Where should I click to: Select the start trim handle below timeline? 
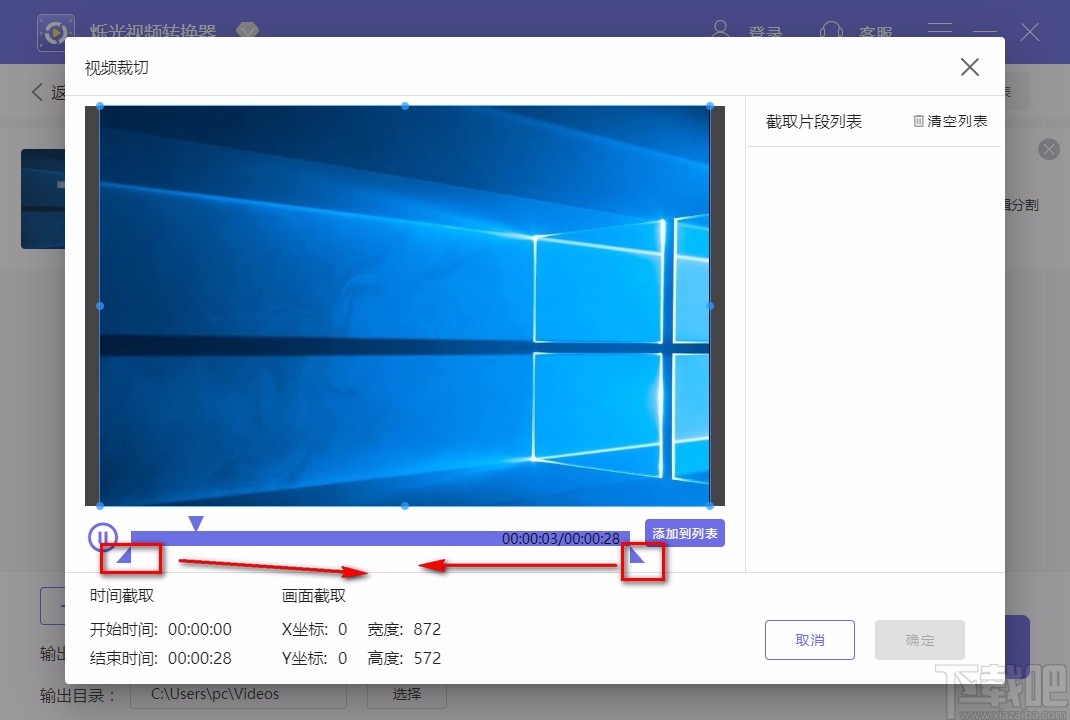click(x=124, y=556)
